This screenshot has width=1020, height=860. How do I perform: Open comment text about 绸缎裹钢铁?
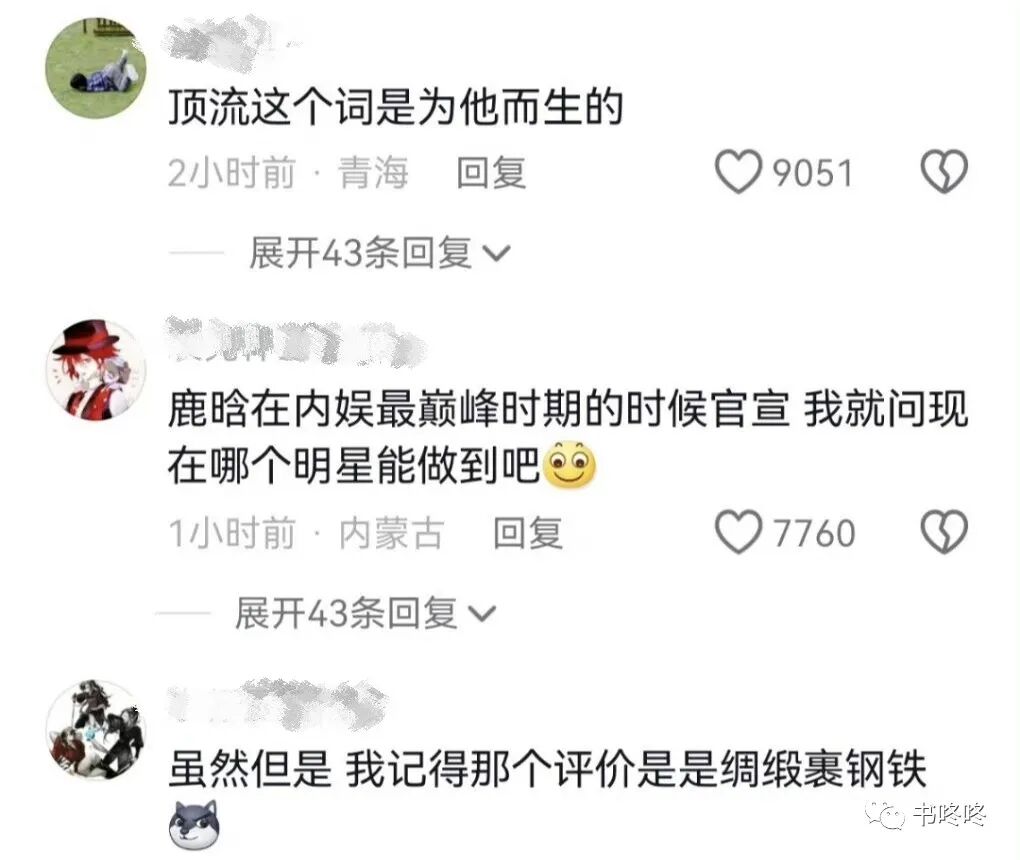[x=546, y=770]
